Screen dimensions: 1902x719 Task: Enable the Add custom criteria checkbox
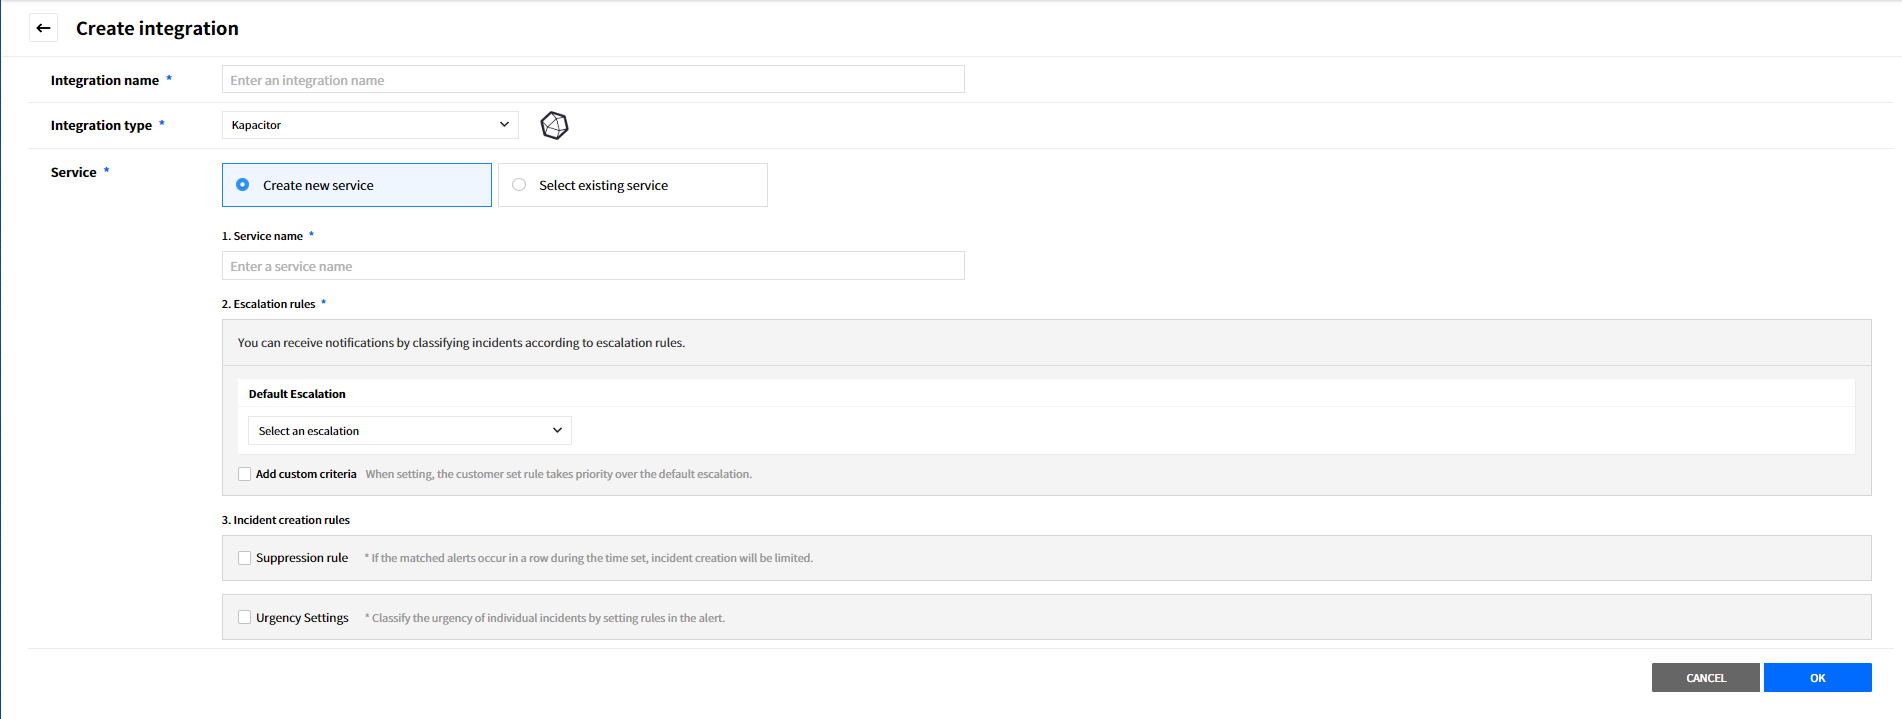click(245, 474)
